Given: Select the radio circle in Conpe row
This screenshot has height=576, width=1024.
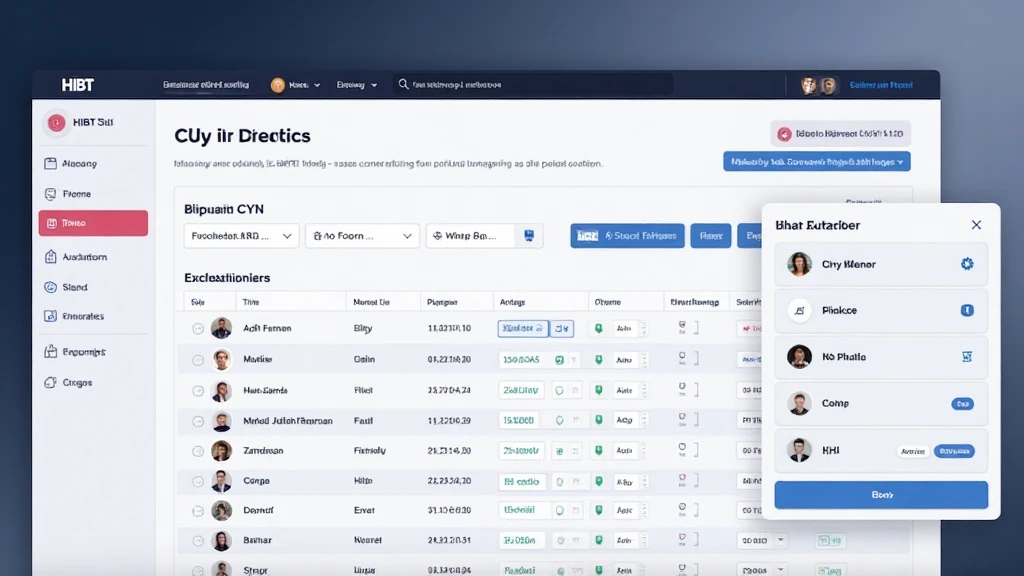Looking at the screenshot, I should [x=198, y=482].
